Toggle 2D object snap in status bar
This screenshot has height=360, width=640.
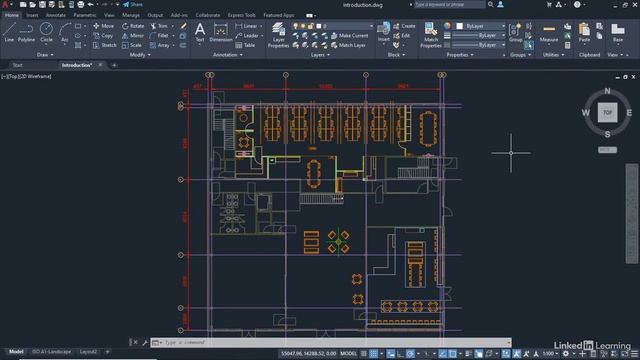pos(453,354)
